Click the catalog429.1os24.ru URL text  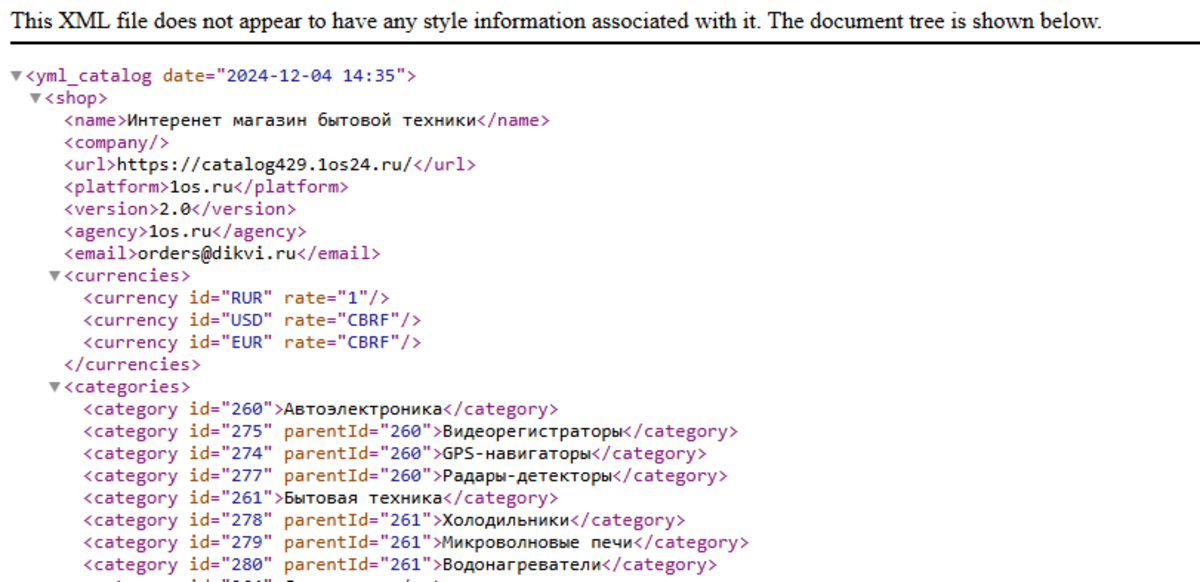pyautogui.click(x=264, y=165)
